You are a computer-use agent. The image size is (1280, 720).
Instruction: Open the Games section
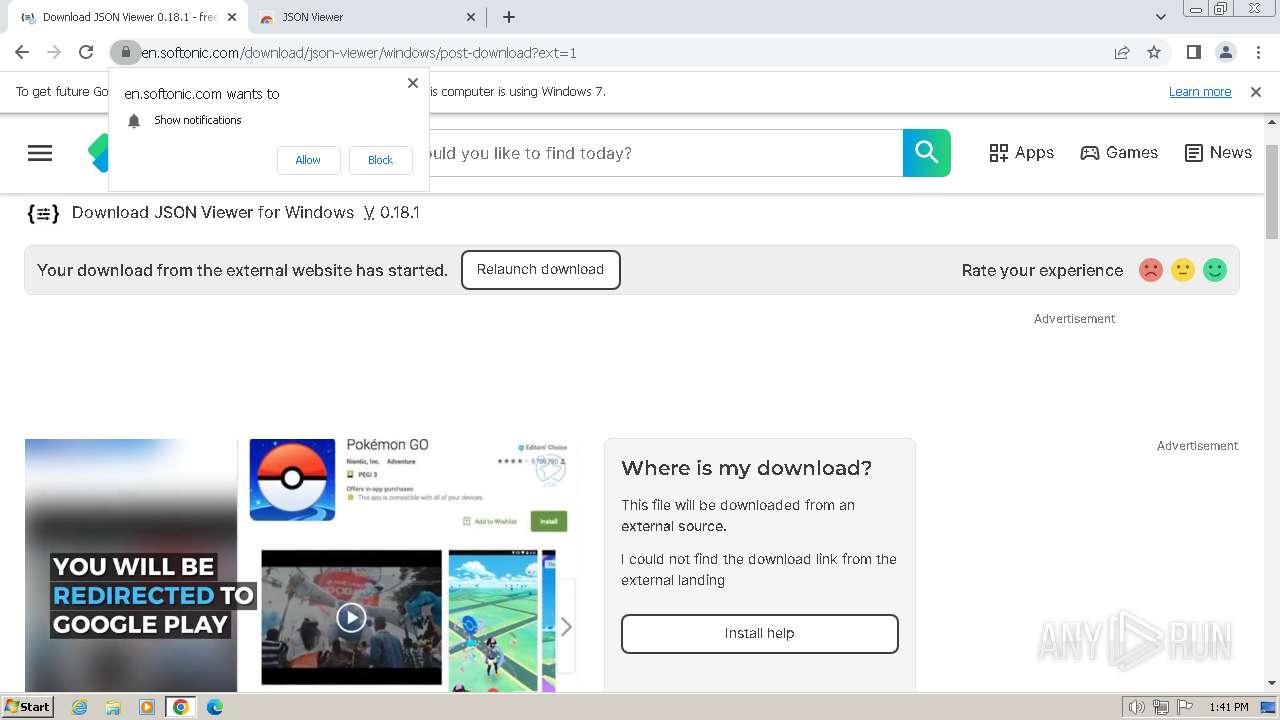pyautogui.click(x=1119, y=153)
